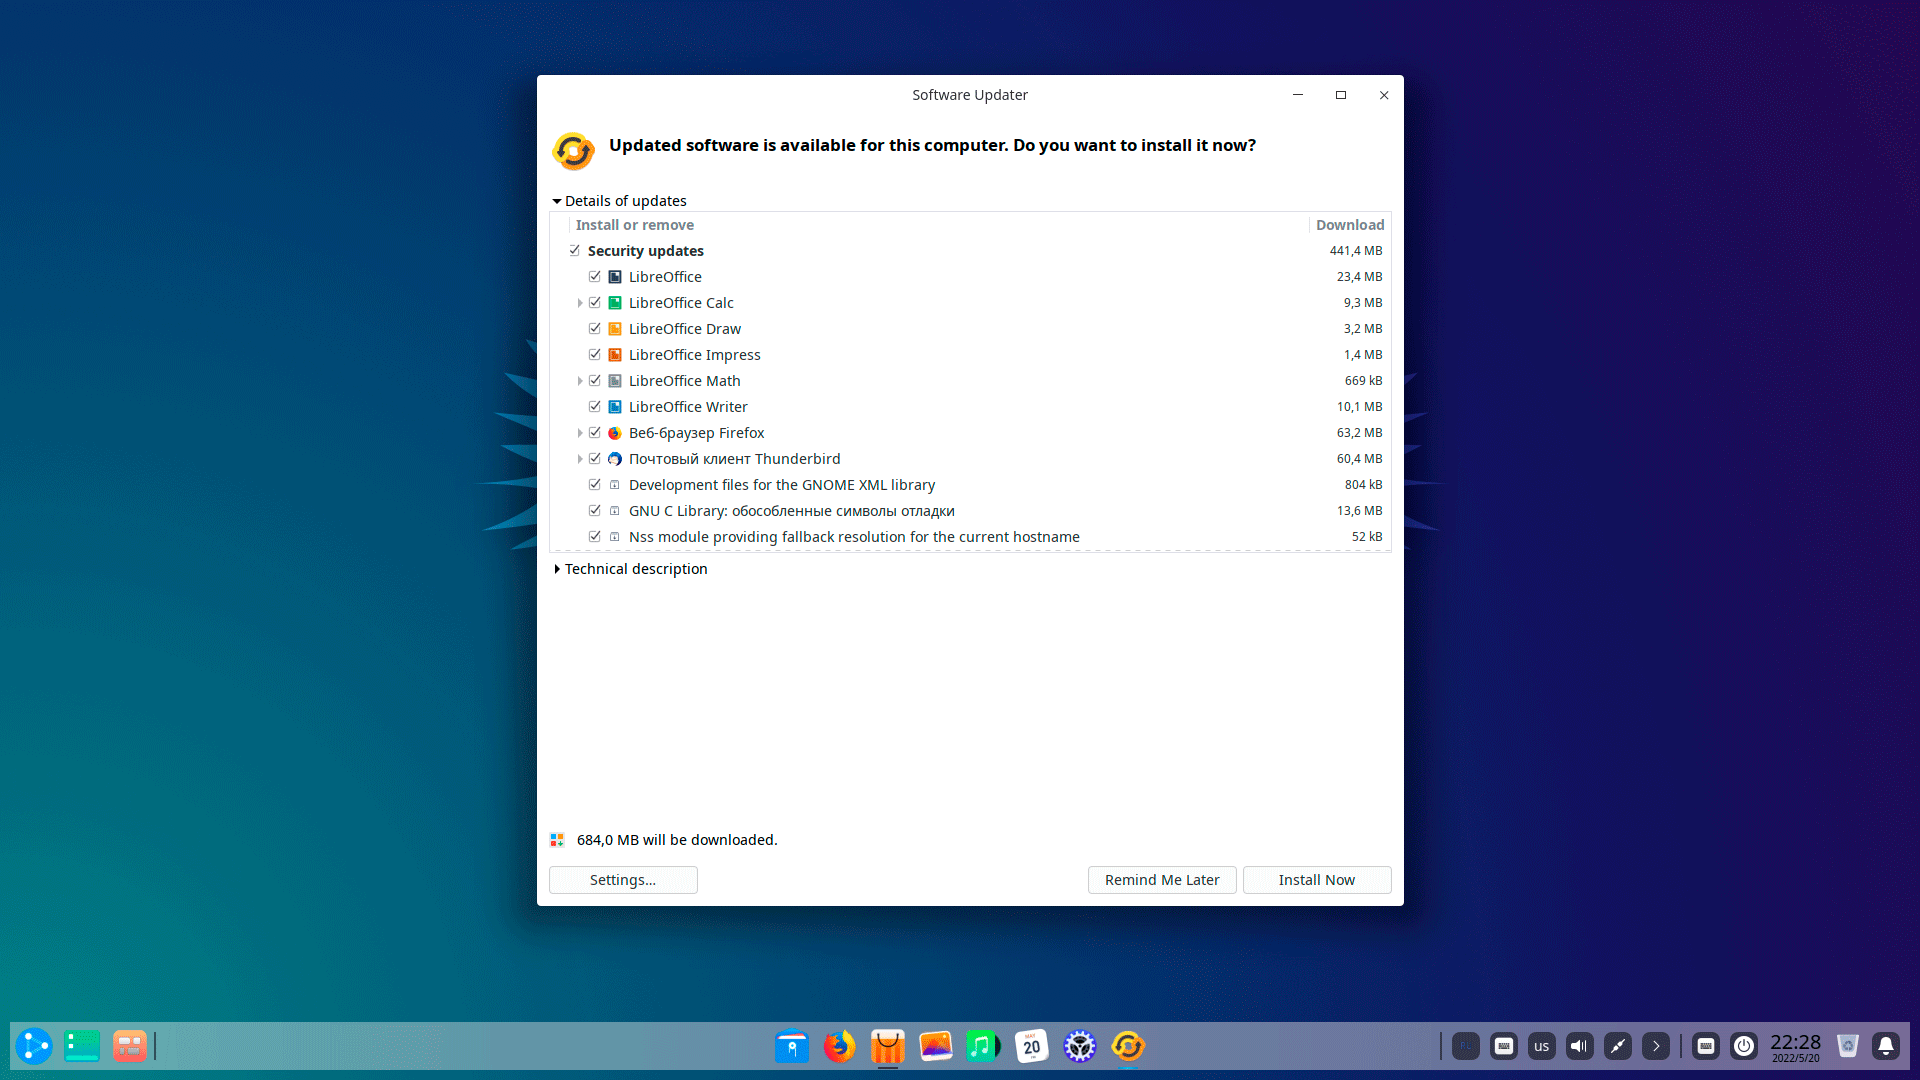
Task: Open the calendar icon showing 20
Action: (1031, 1046)
